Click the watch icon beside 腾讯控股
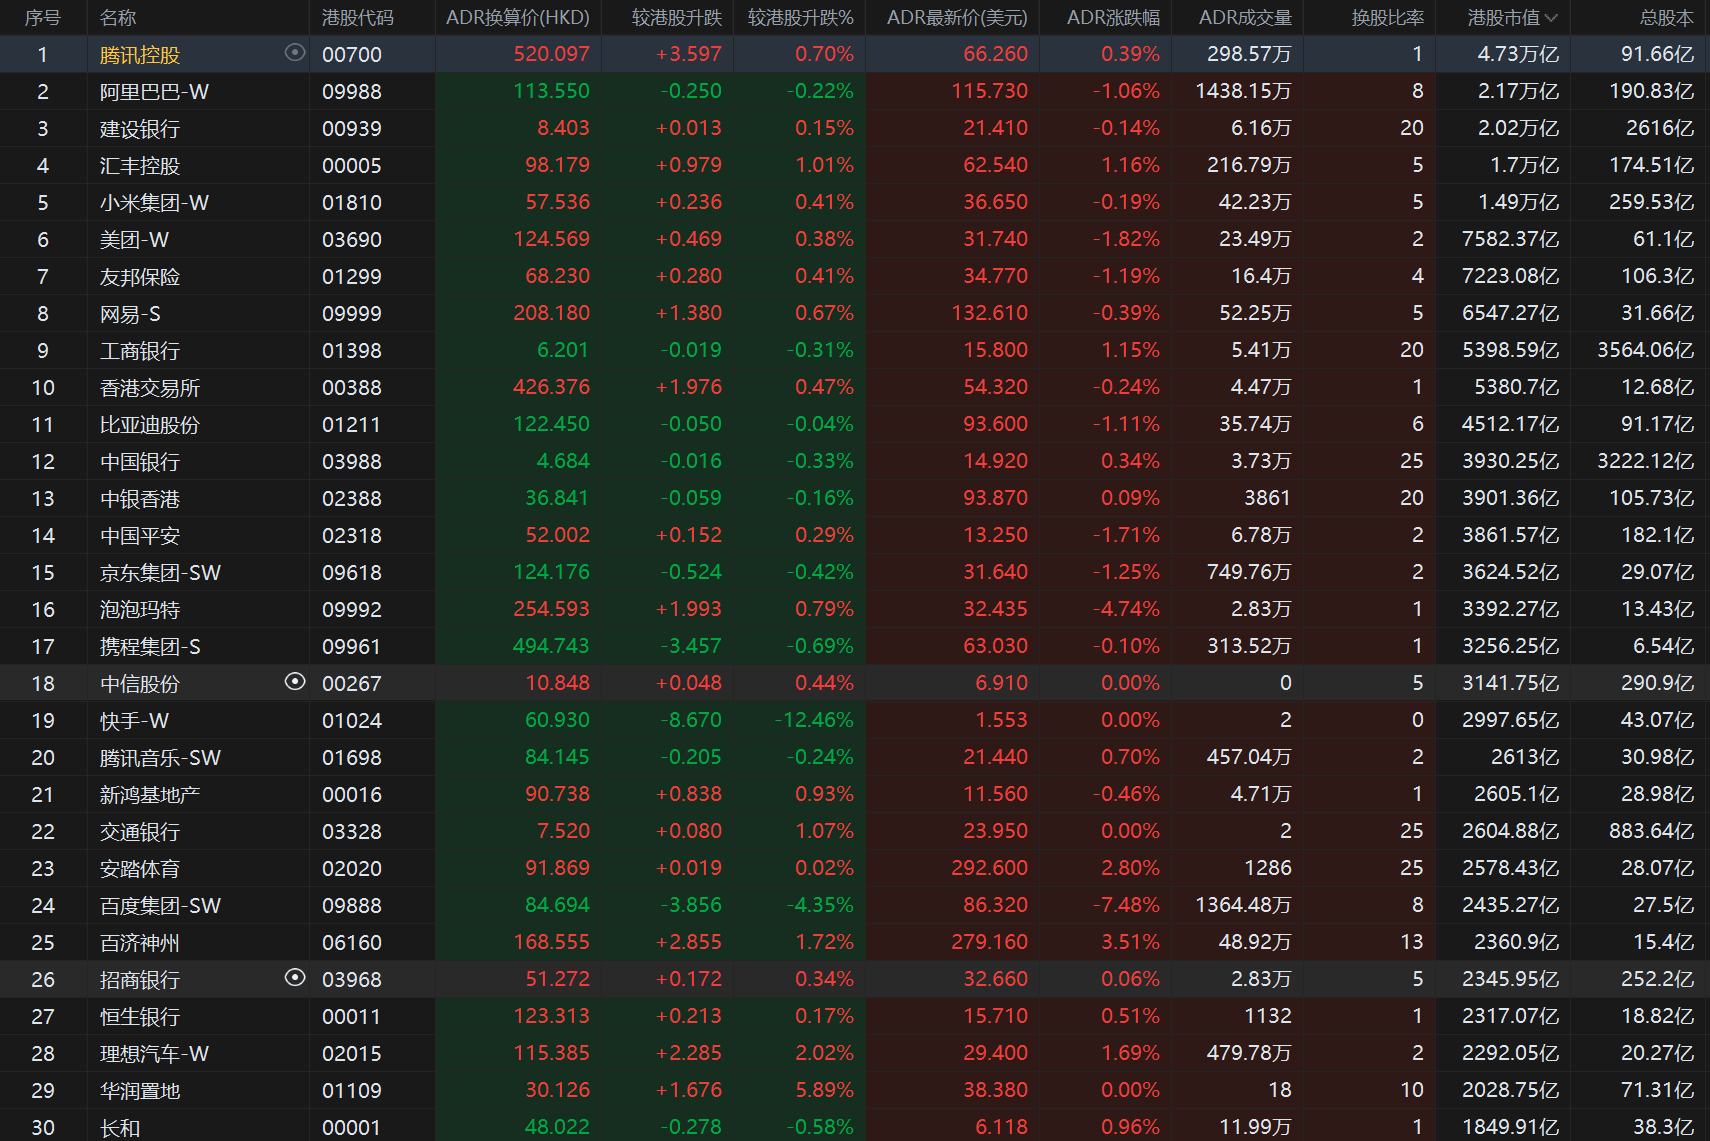 (x=294, y=53)
